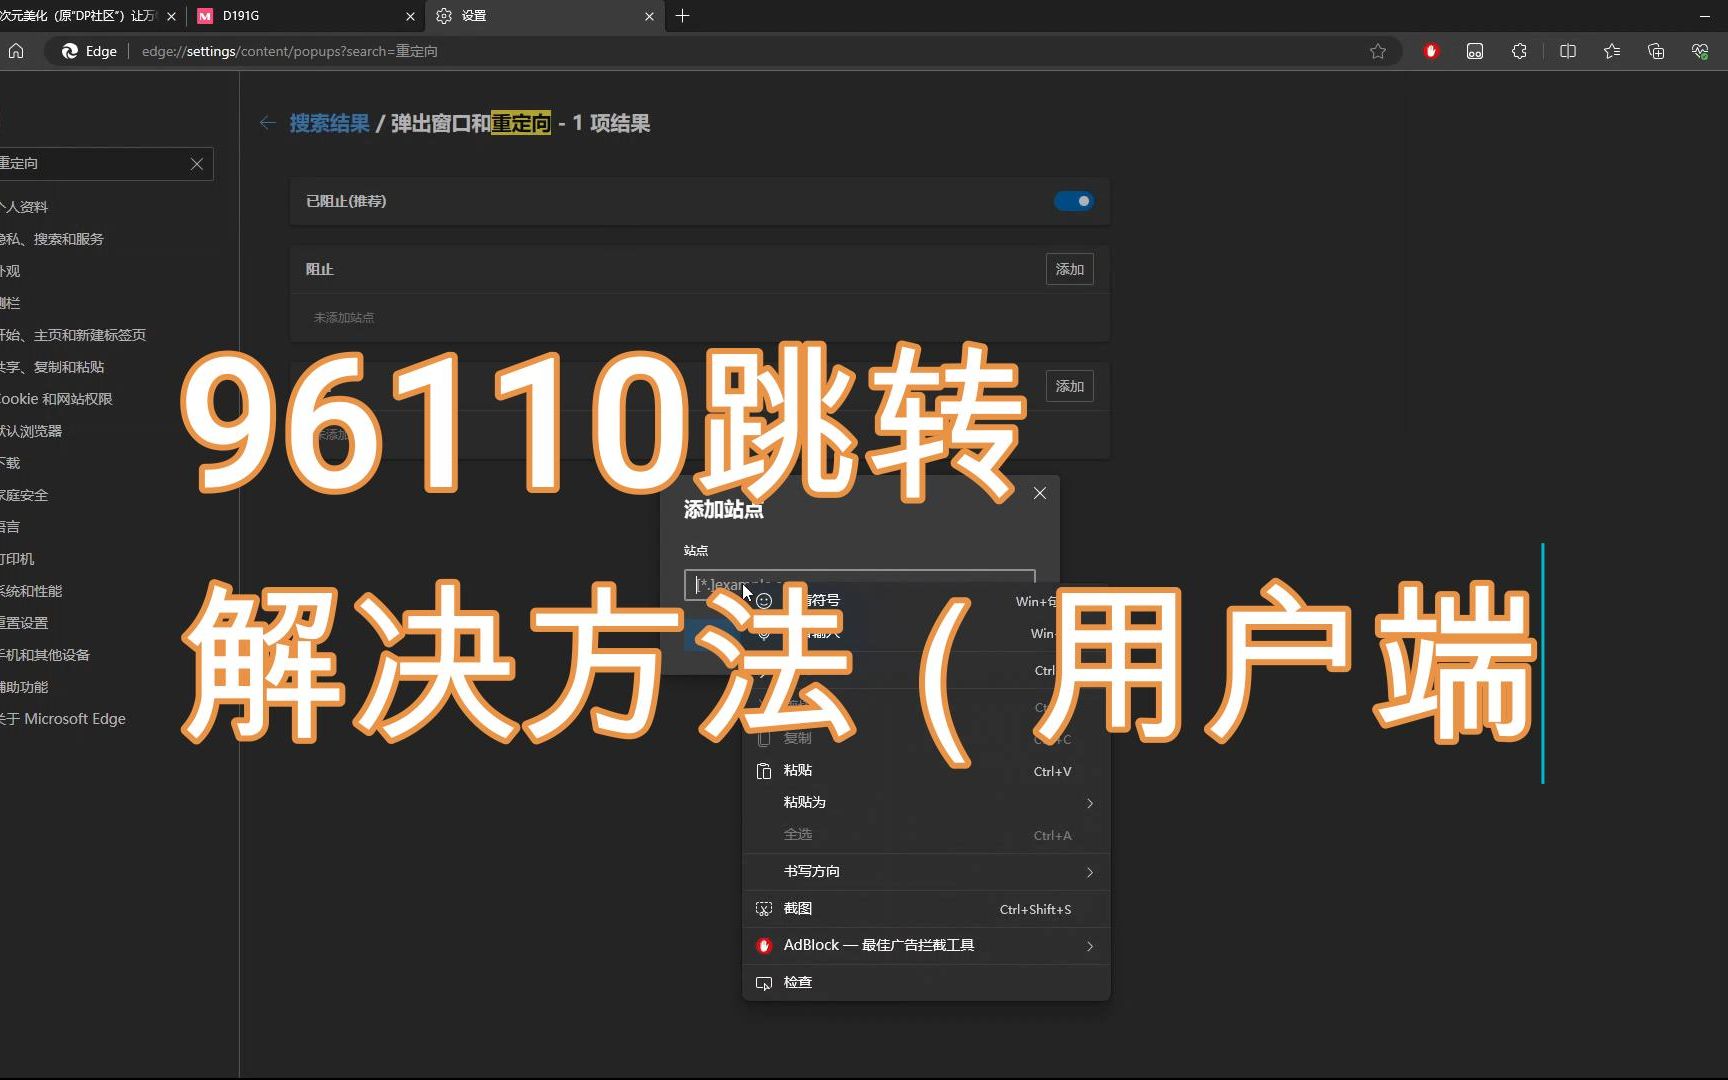Close the D191G tab

[410, 16]
